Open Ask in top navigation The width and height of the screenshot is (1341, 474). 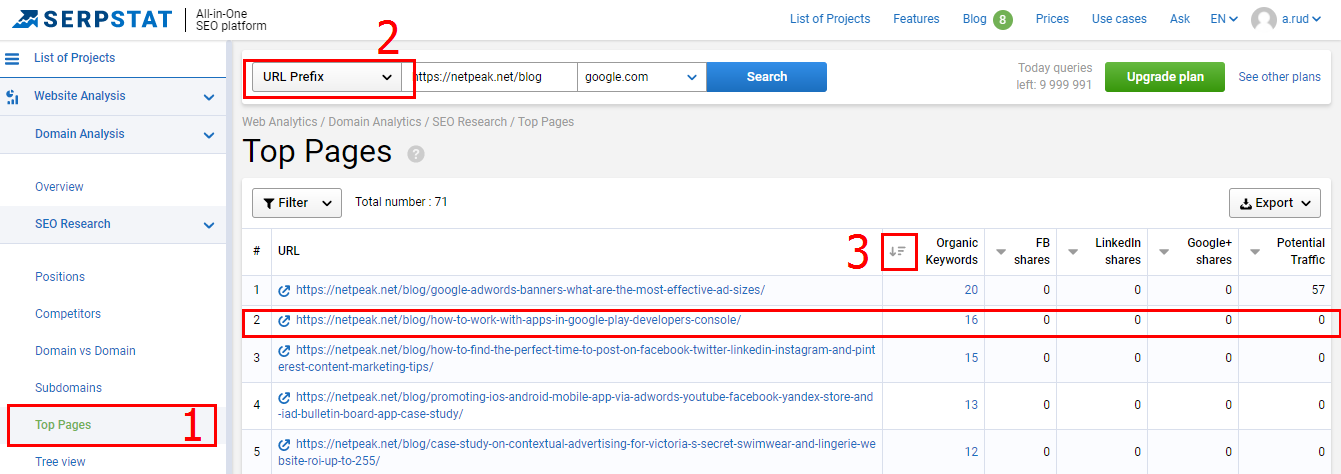pos(1180,19)
